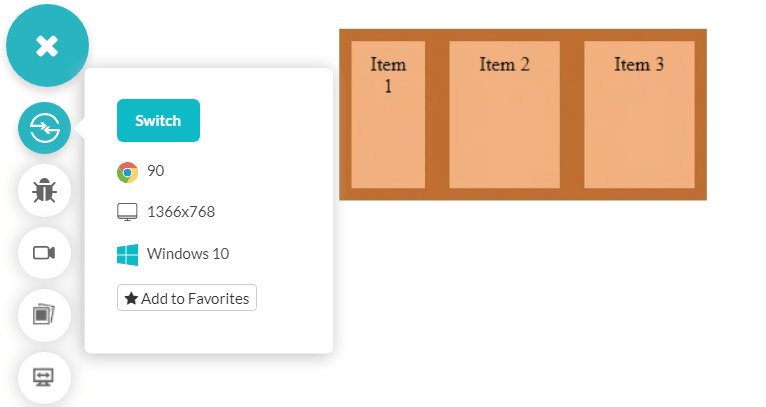Click the Chrome browser logo icon
The width and height of the screenshot is (766, 407).
127,172
